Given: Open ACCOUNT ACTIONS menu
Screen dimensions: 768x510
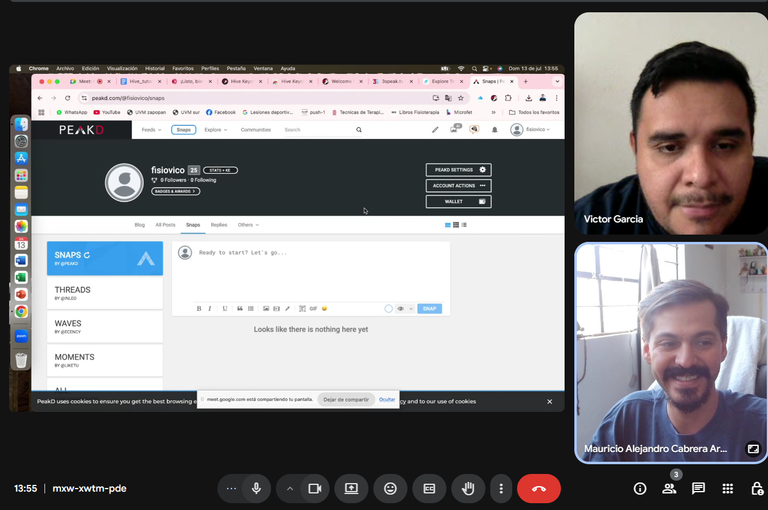Looking at the screenshot, I should 458,186.
